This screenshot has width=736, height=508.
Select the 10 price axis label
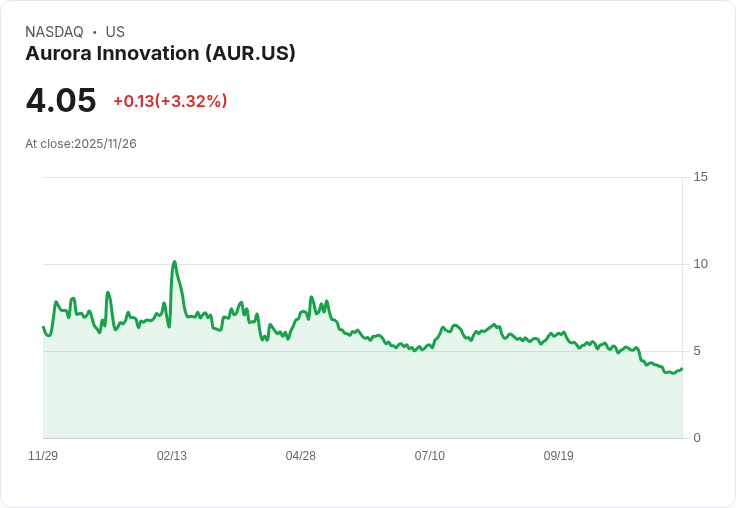[x=700, y=264]
